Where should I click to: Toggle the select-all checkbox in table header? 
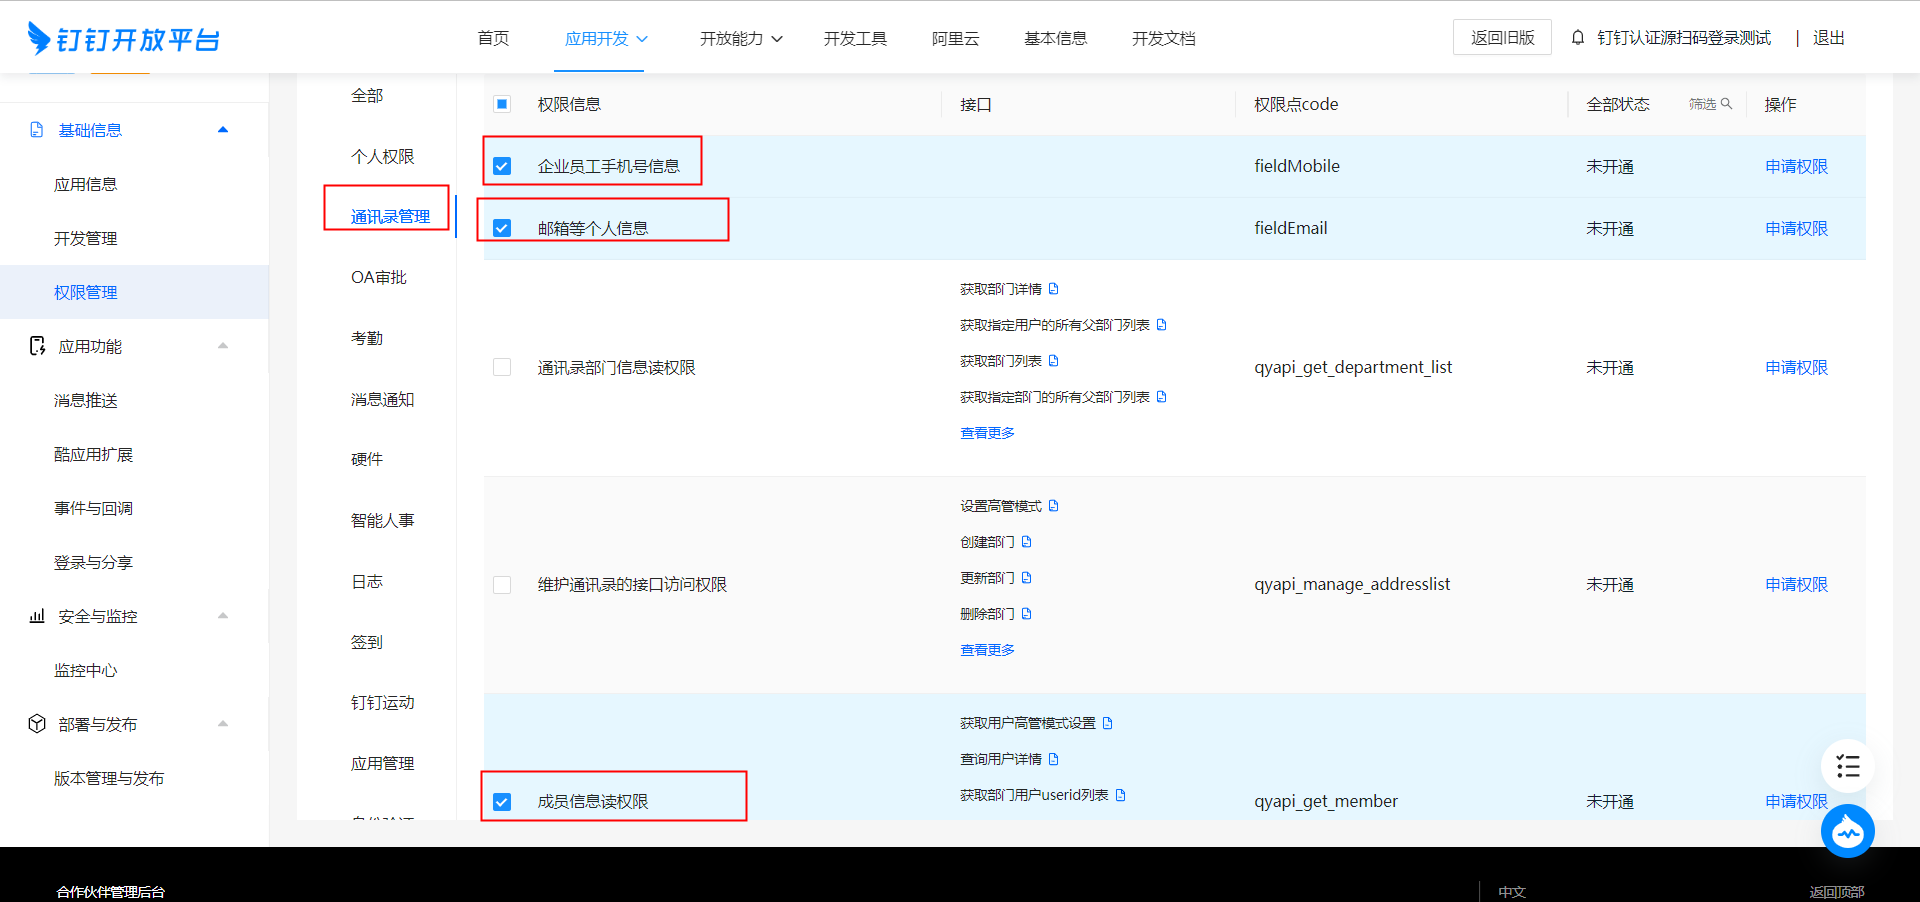coord(502,104)
